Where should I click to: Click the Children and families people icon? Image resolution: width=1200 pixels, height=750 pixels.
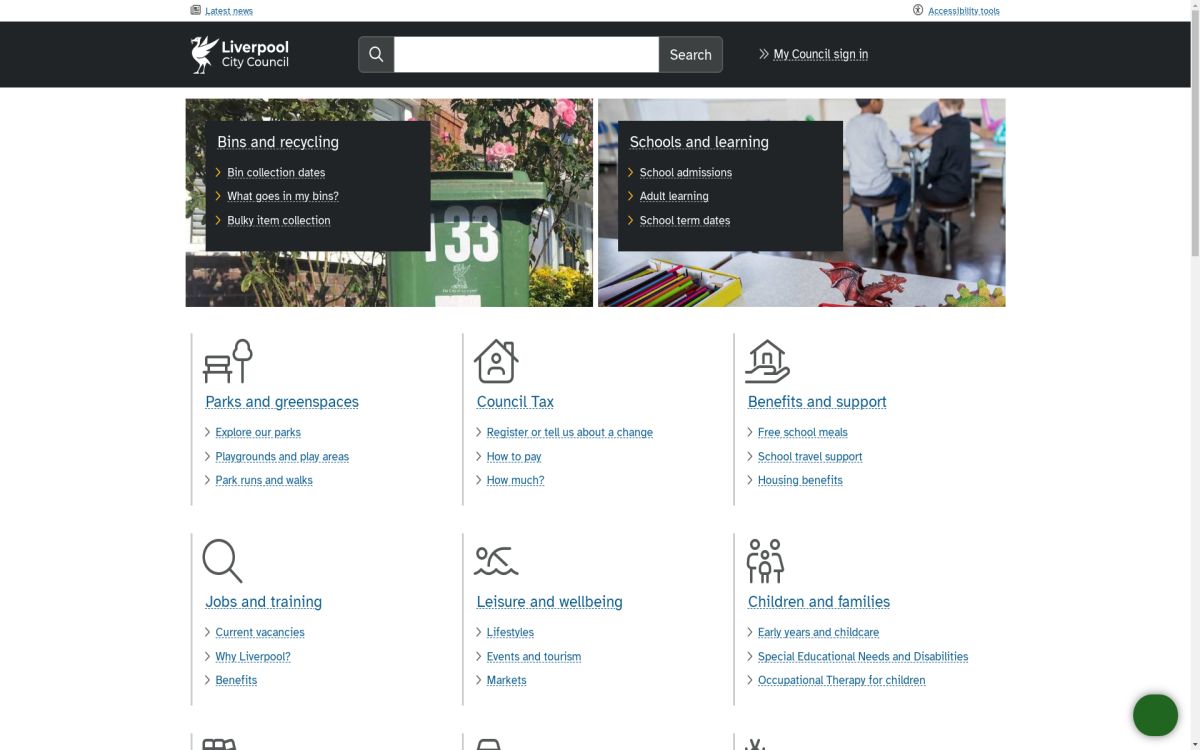pyautogui.click(x=765, y=561)
